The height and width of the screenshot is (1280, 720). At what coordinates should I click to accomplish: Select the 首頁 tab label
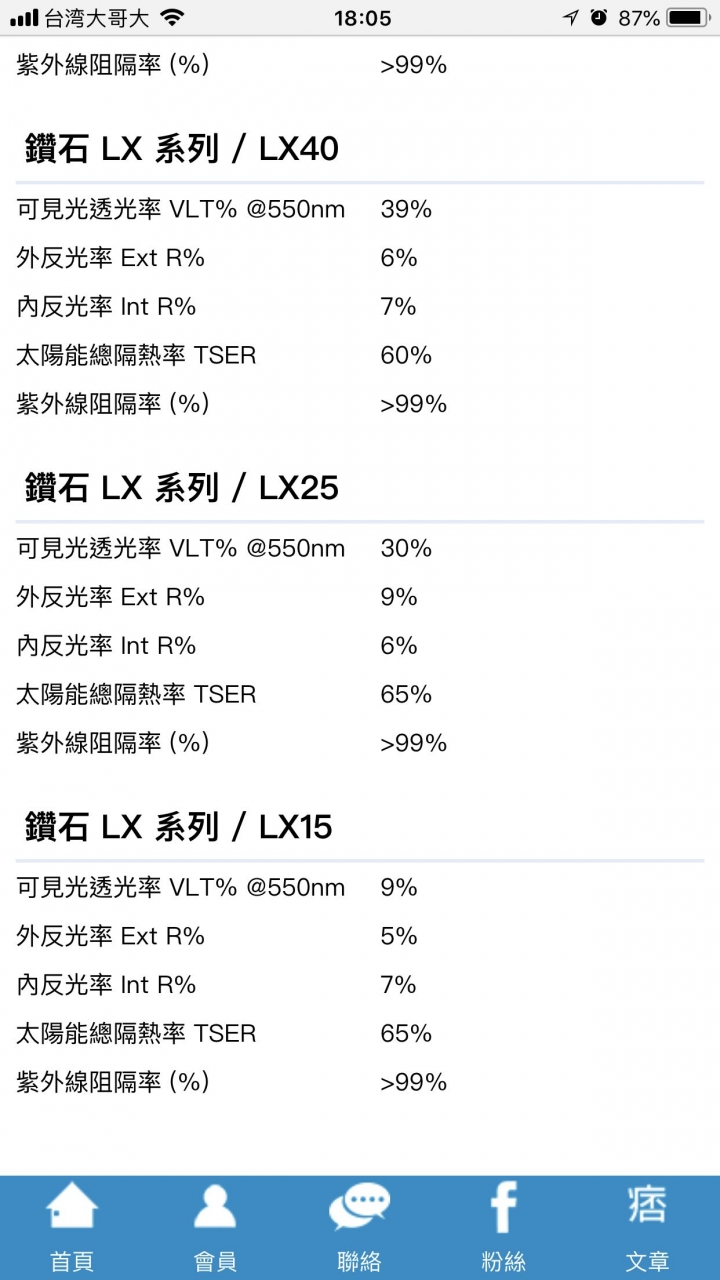[x=72, y=1261]
